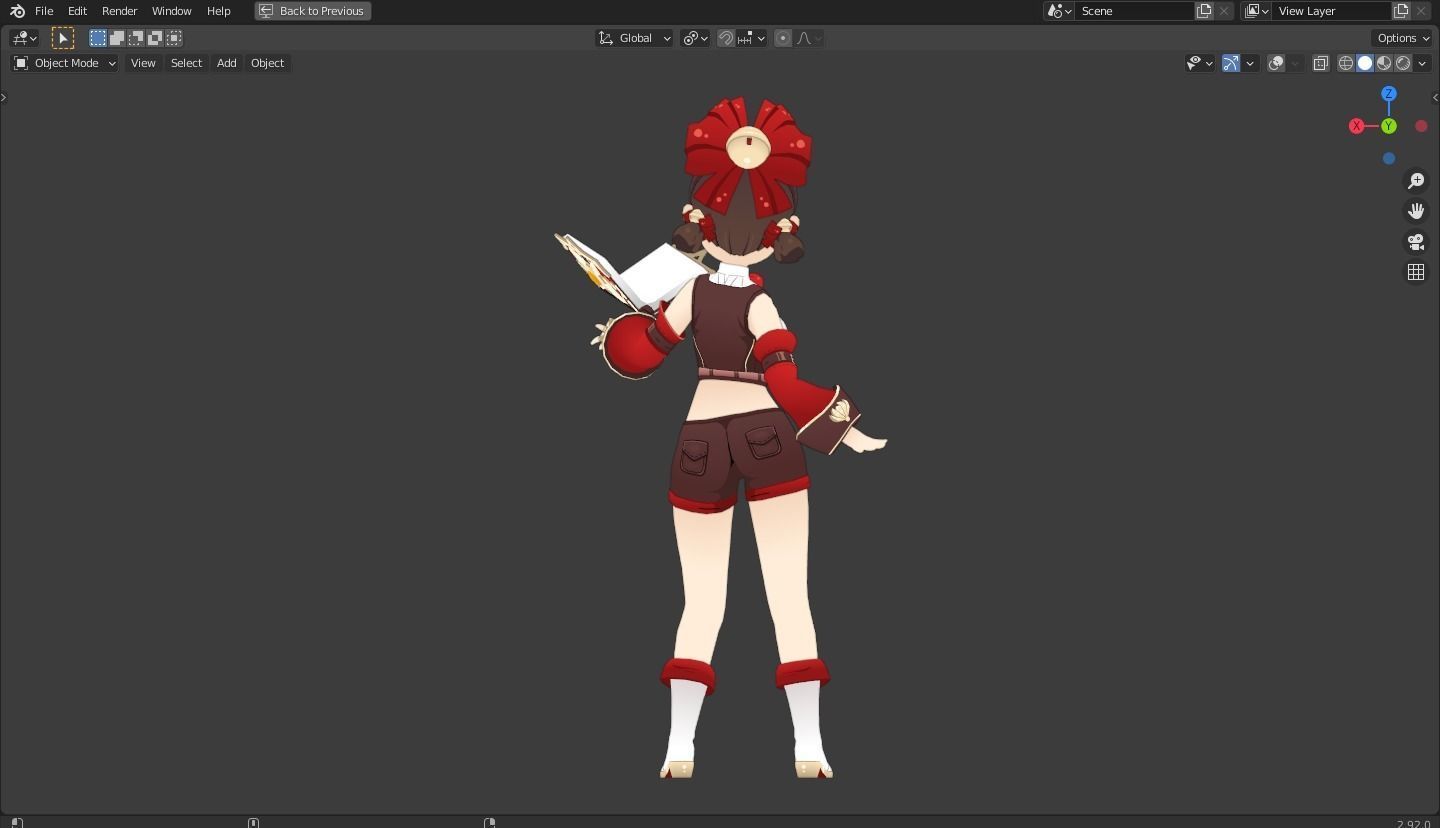This screenshot has width=1440, height=828.
Task: Expand the sidebar arrow at right edge
Action: [1435, 97]
